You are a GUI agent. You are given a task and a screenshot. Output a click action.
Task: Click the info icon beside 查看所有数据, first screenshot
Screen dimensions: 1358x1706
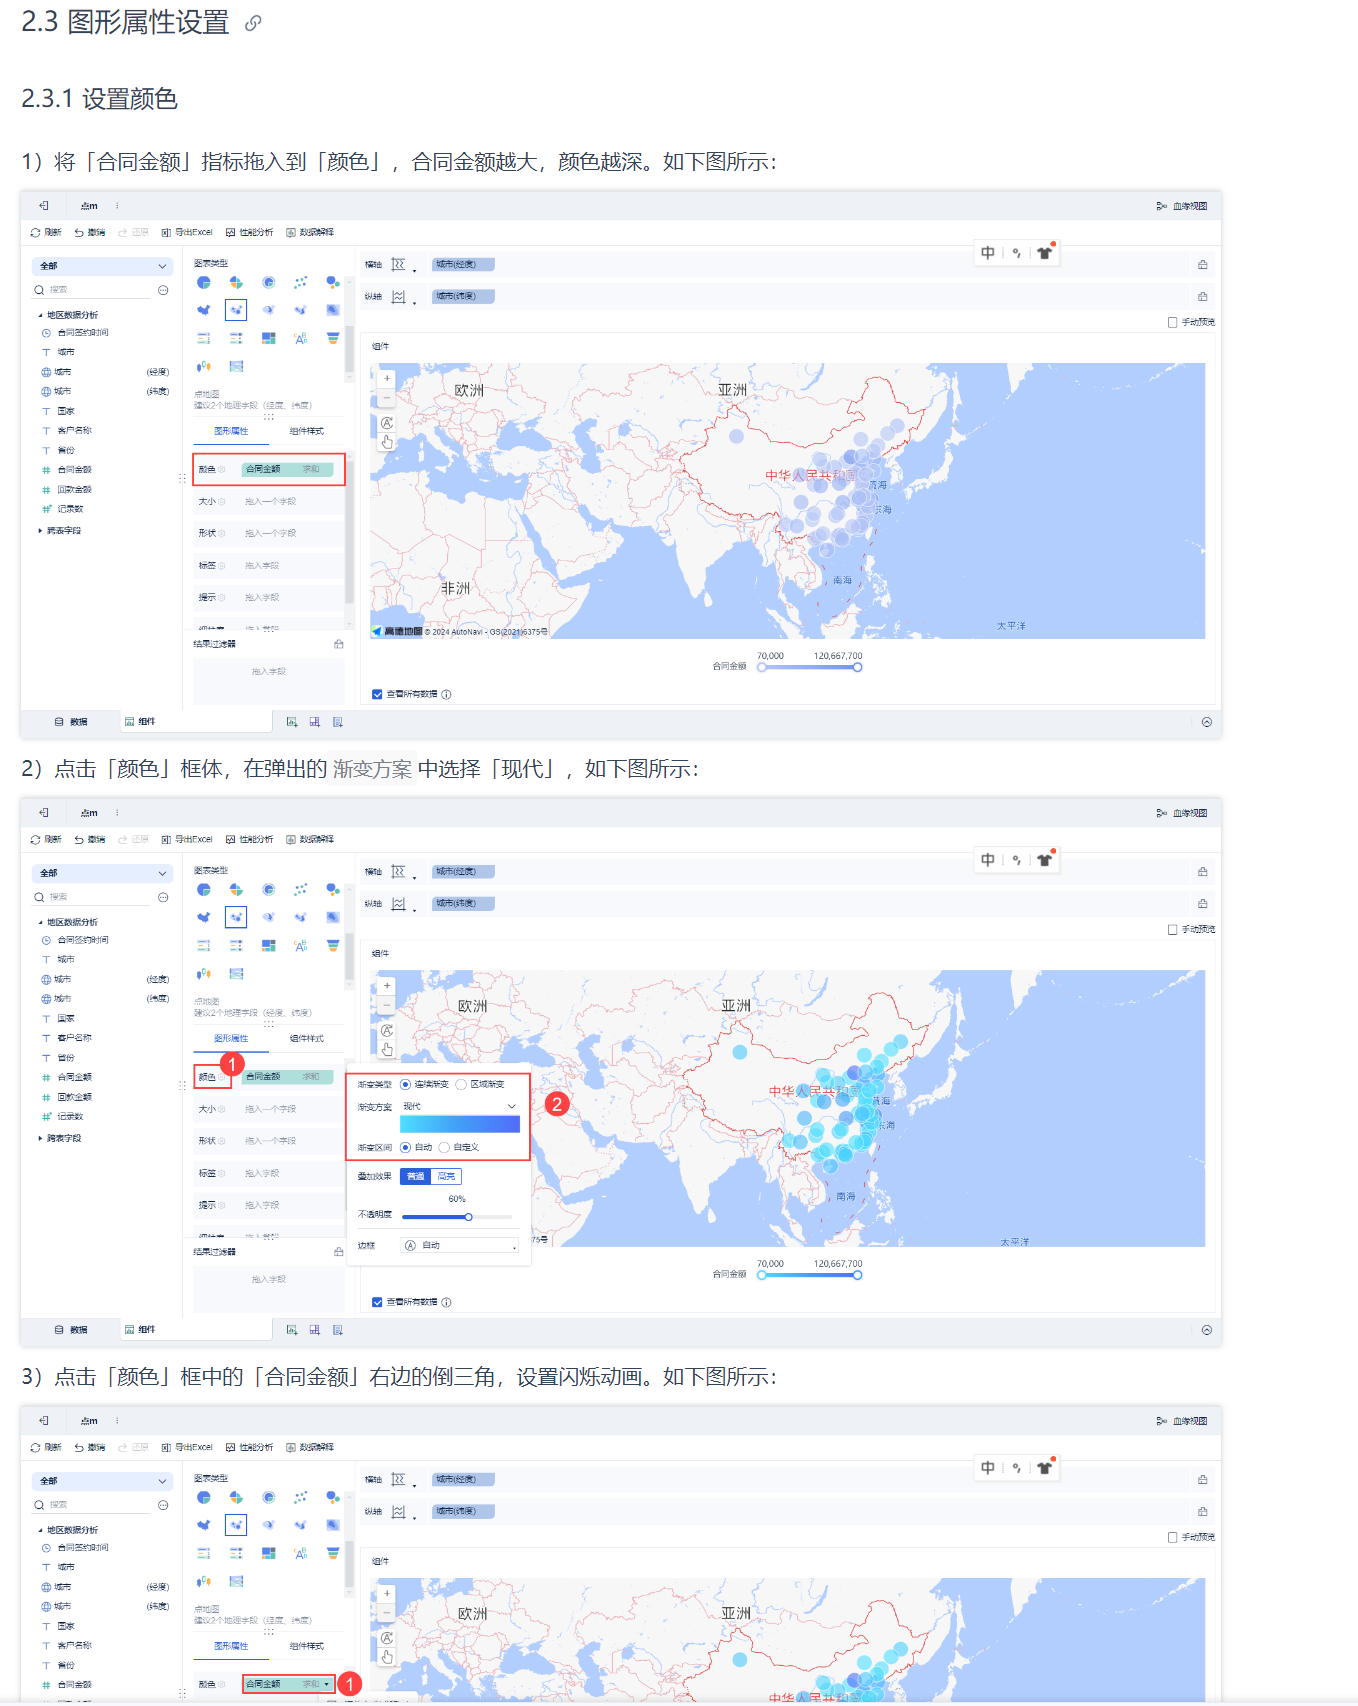click(446, 694)
